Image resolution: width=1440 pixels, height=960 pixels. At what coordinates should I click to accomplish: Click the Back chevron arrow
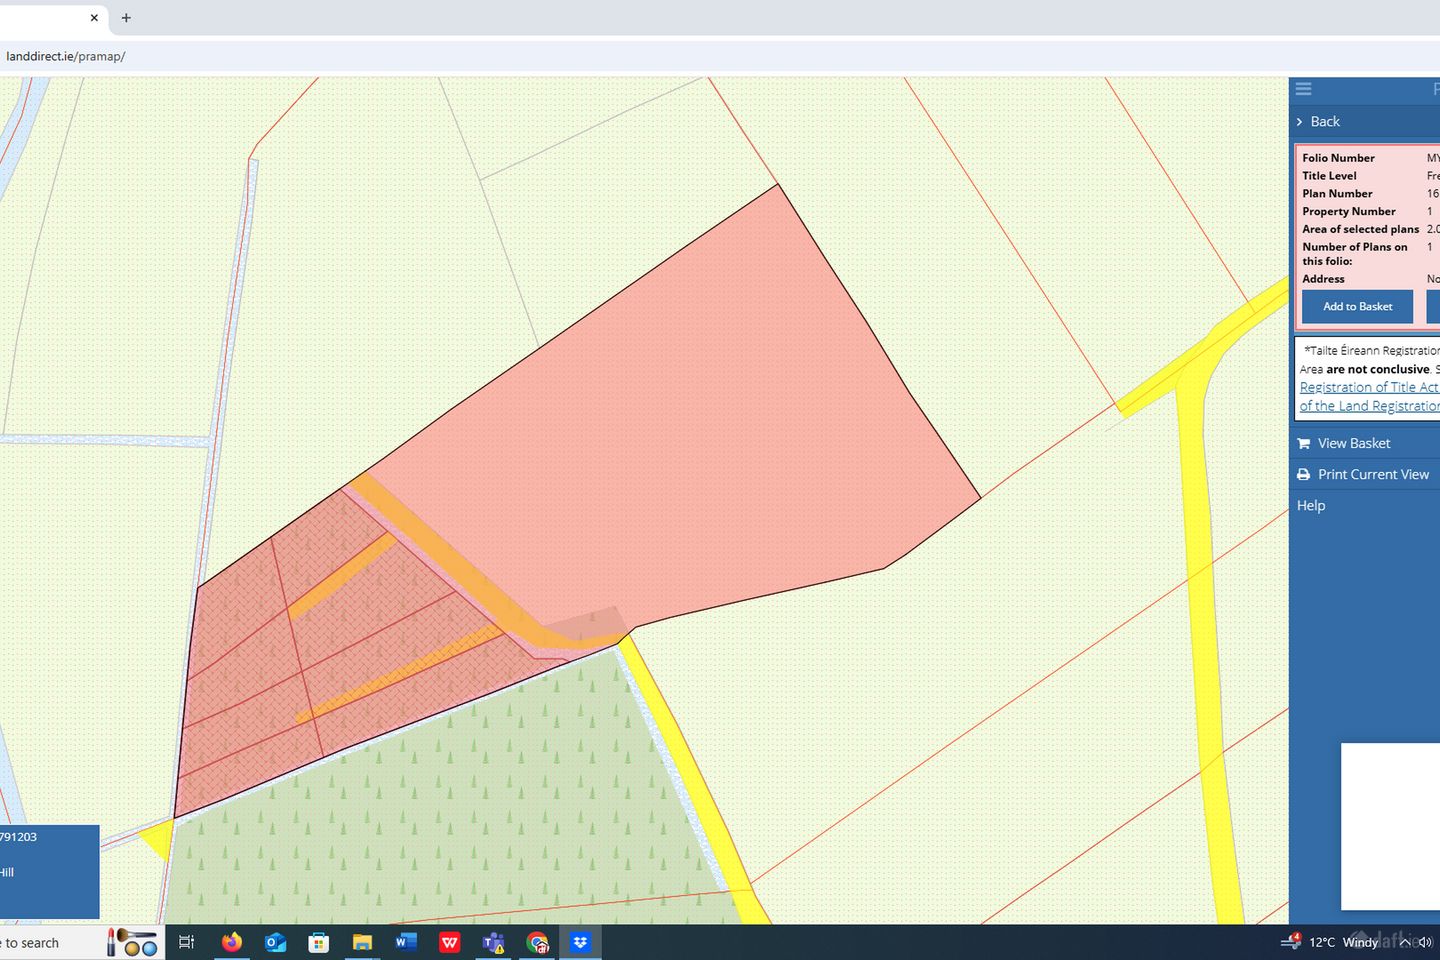click(x=1300, y=122)
